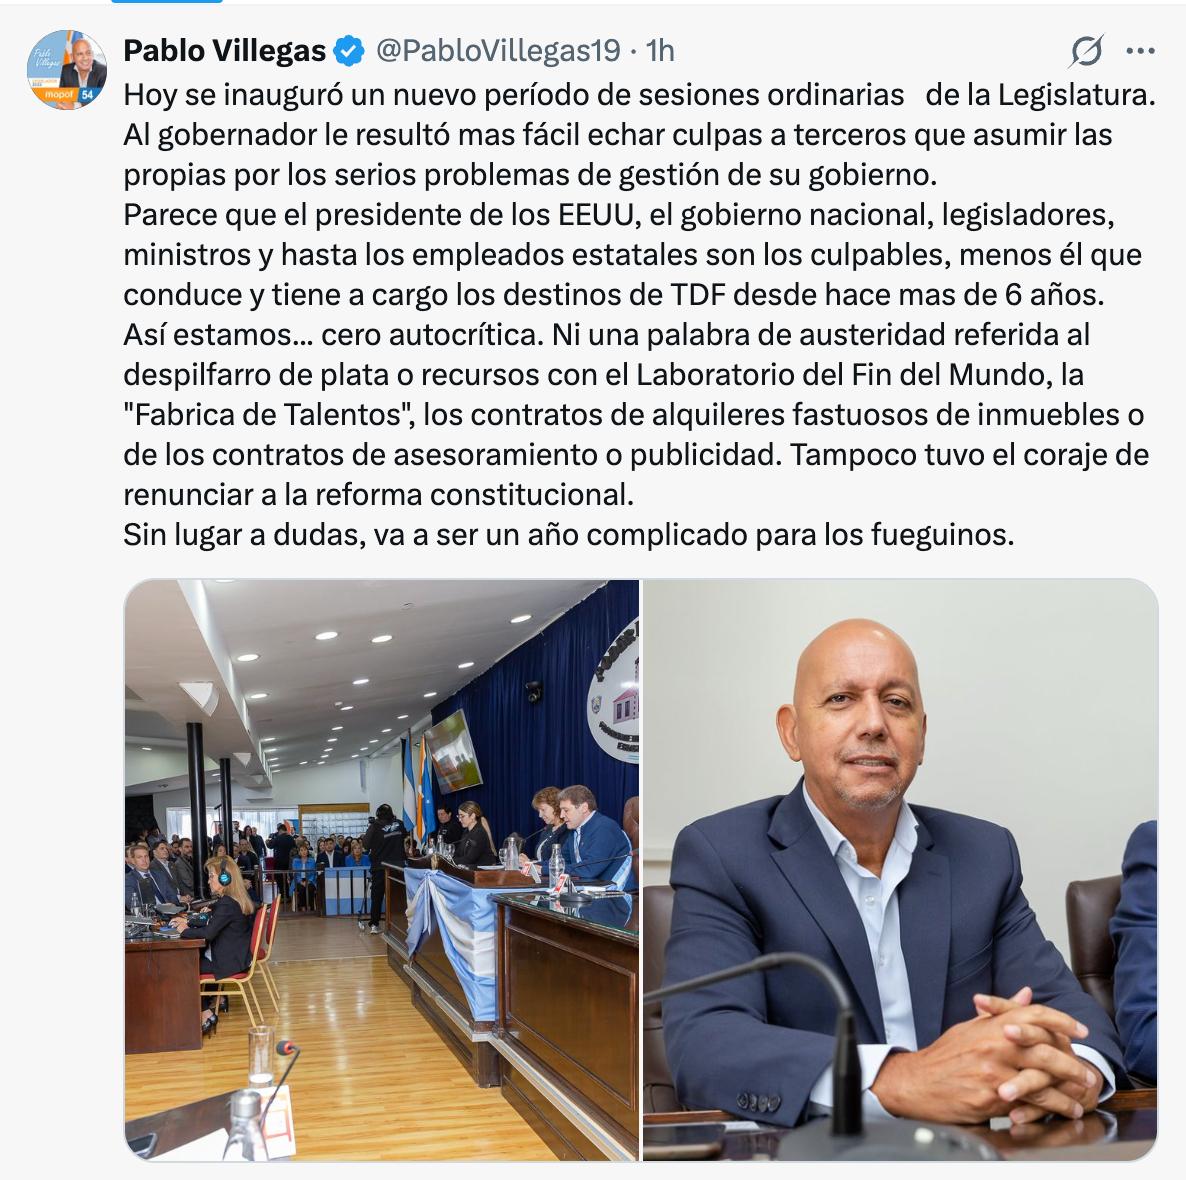Open the tweet via the 1h timestamp

click(660, 51)
